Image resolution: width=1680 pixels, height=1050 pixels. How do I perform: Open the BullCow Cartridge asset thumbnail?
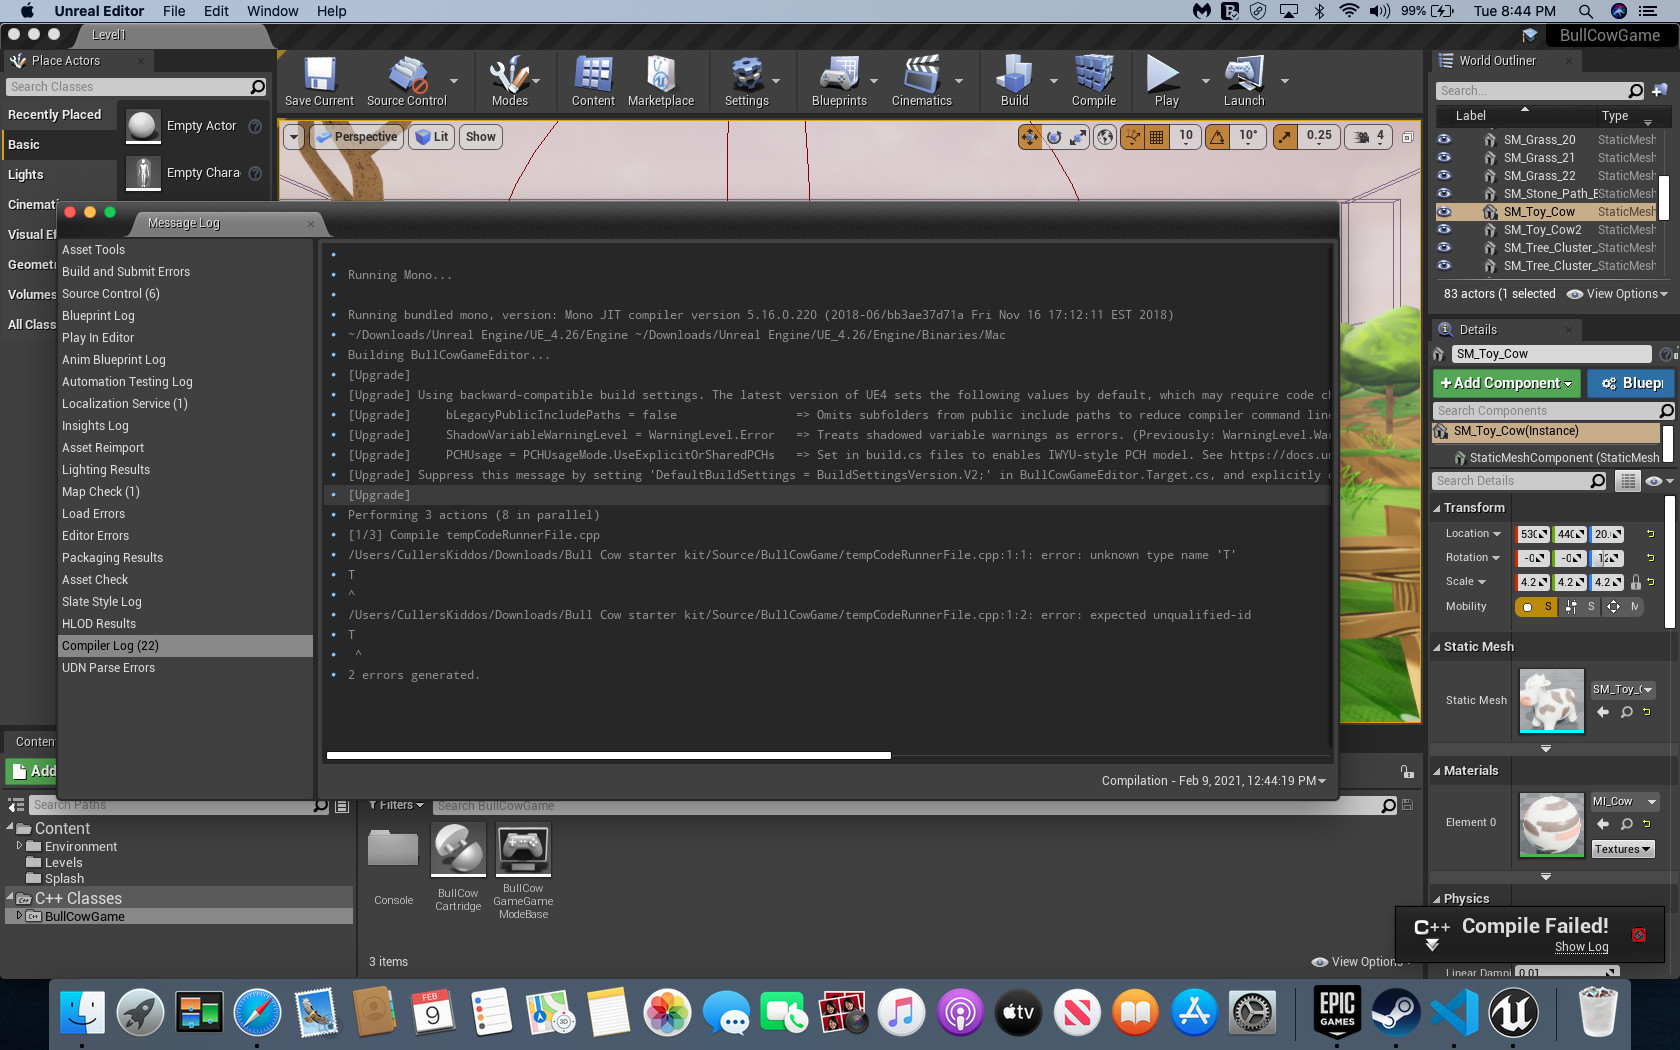pos(458,850)
